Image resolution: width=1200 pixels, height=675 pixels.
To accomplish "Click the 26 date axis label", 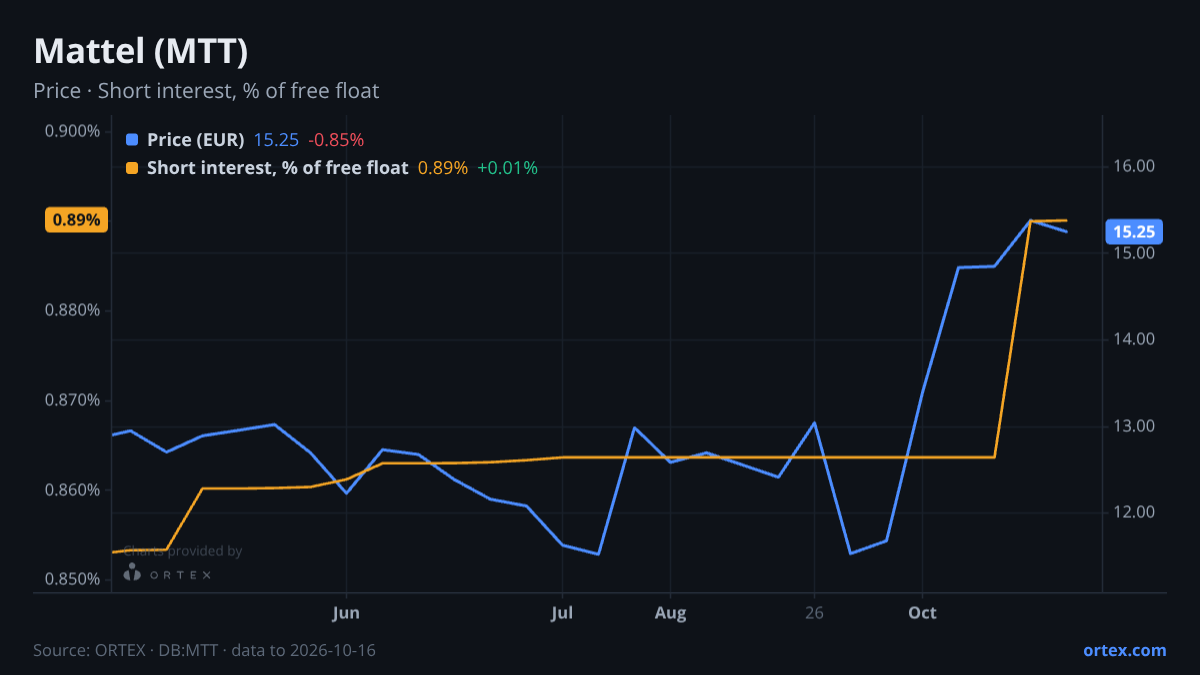I will pyautogui.click(x=814, y=613).
